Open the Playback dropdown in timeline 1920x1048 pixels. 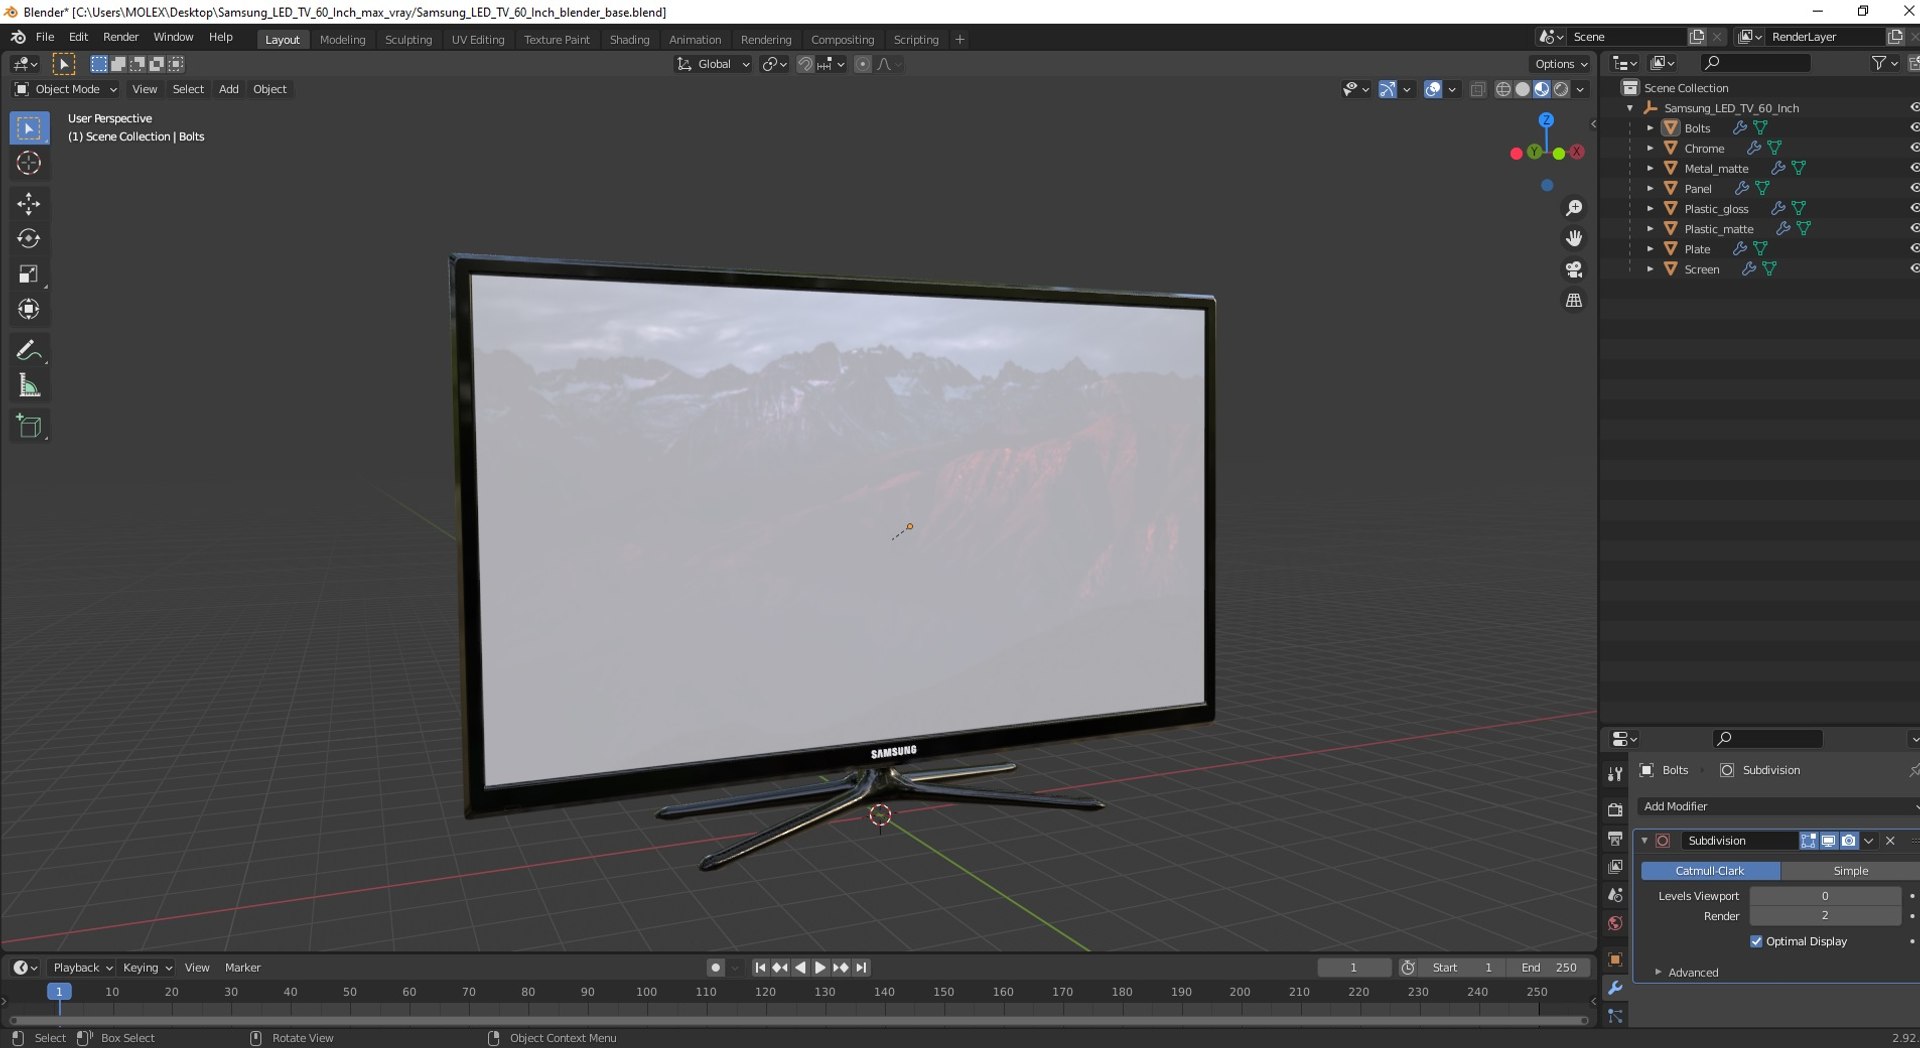point(82,967)
